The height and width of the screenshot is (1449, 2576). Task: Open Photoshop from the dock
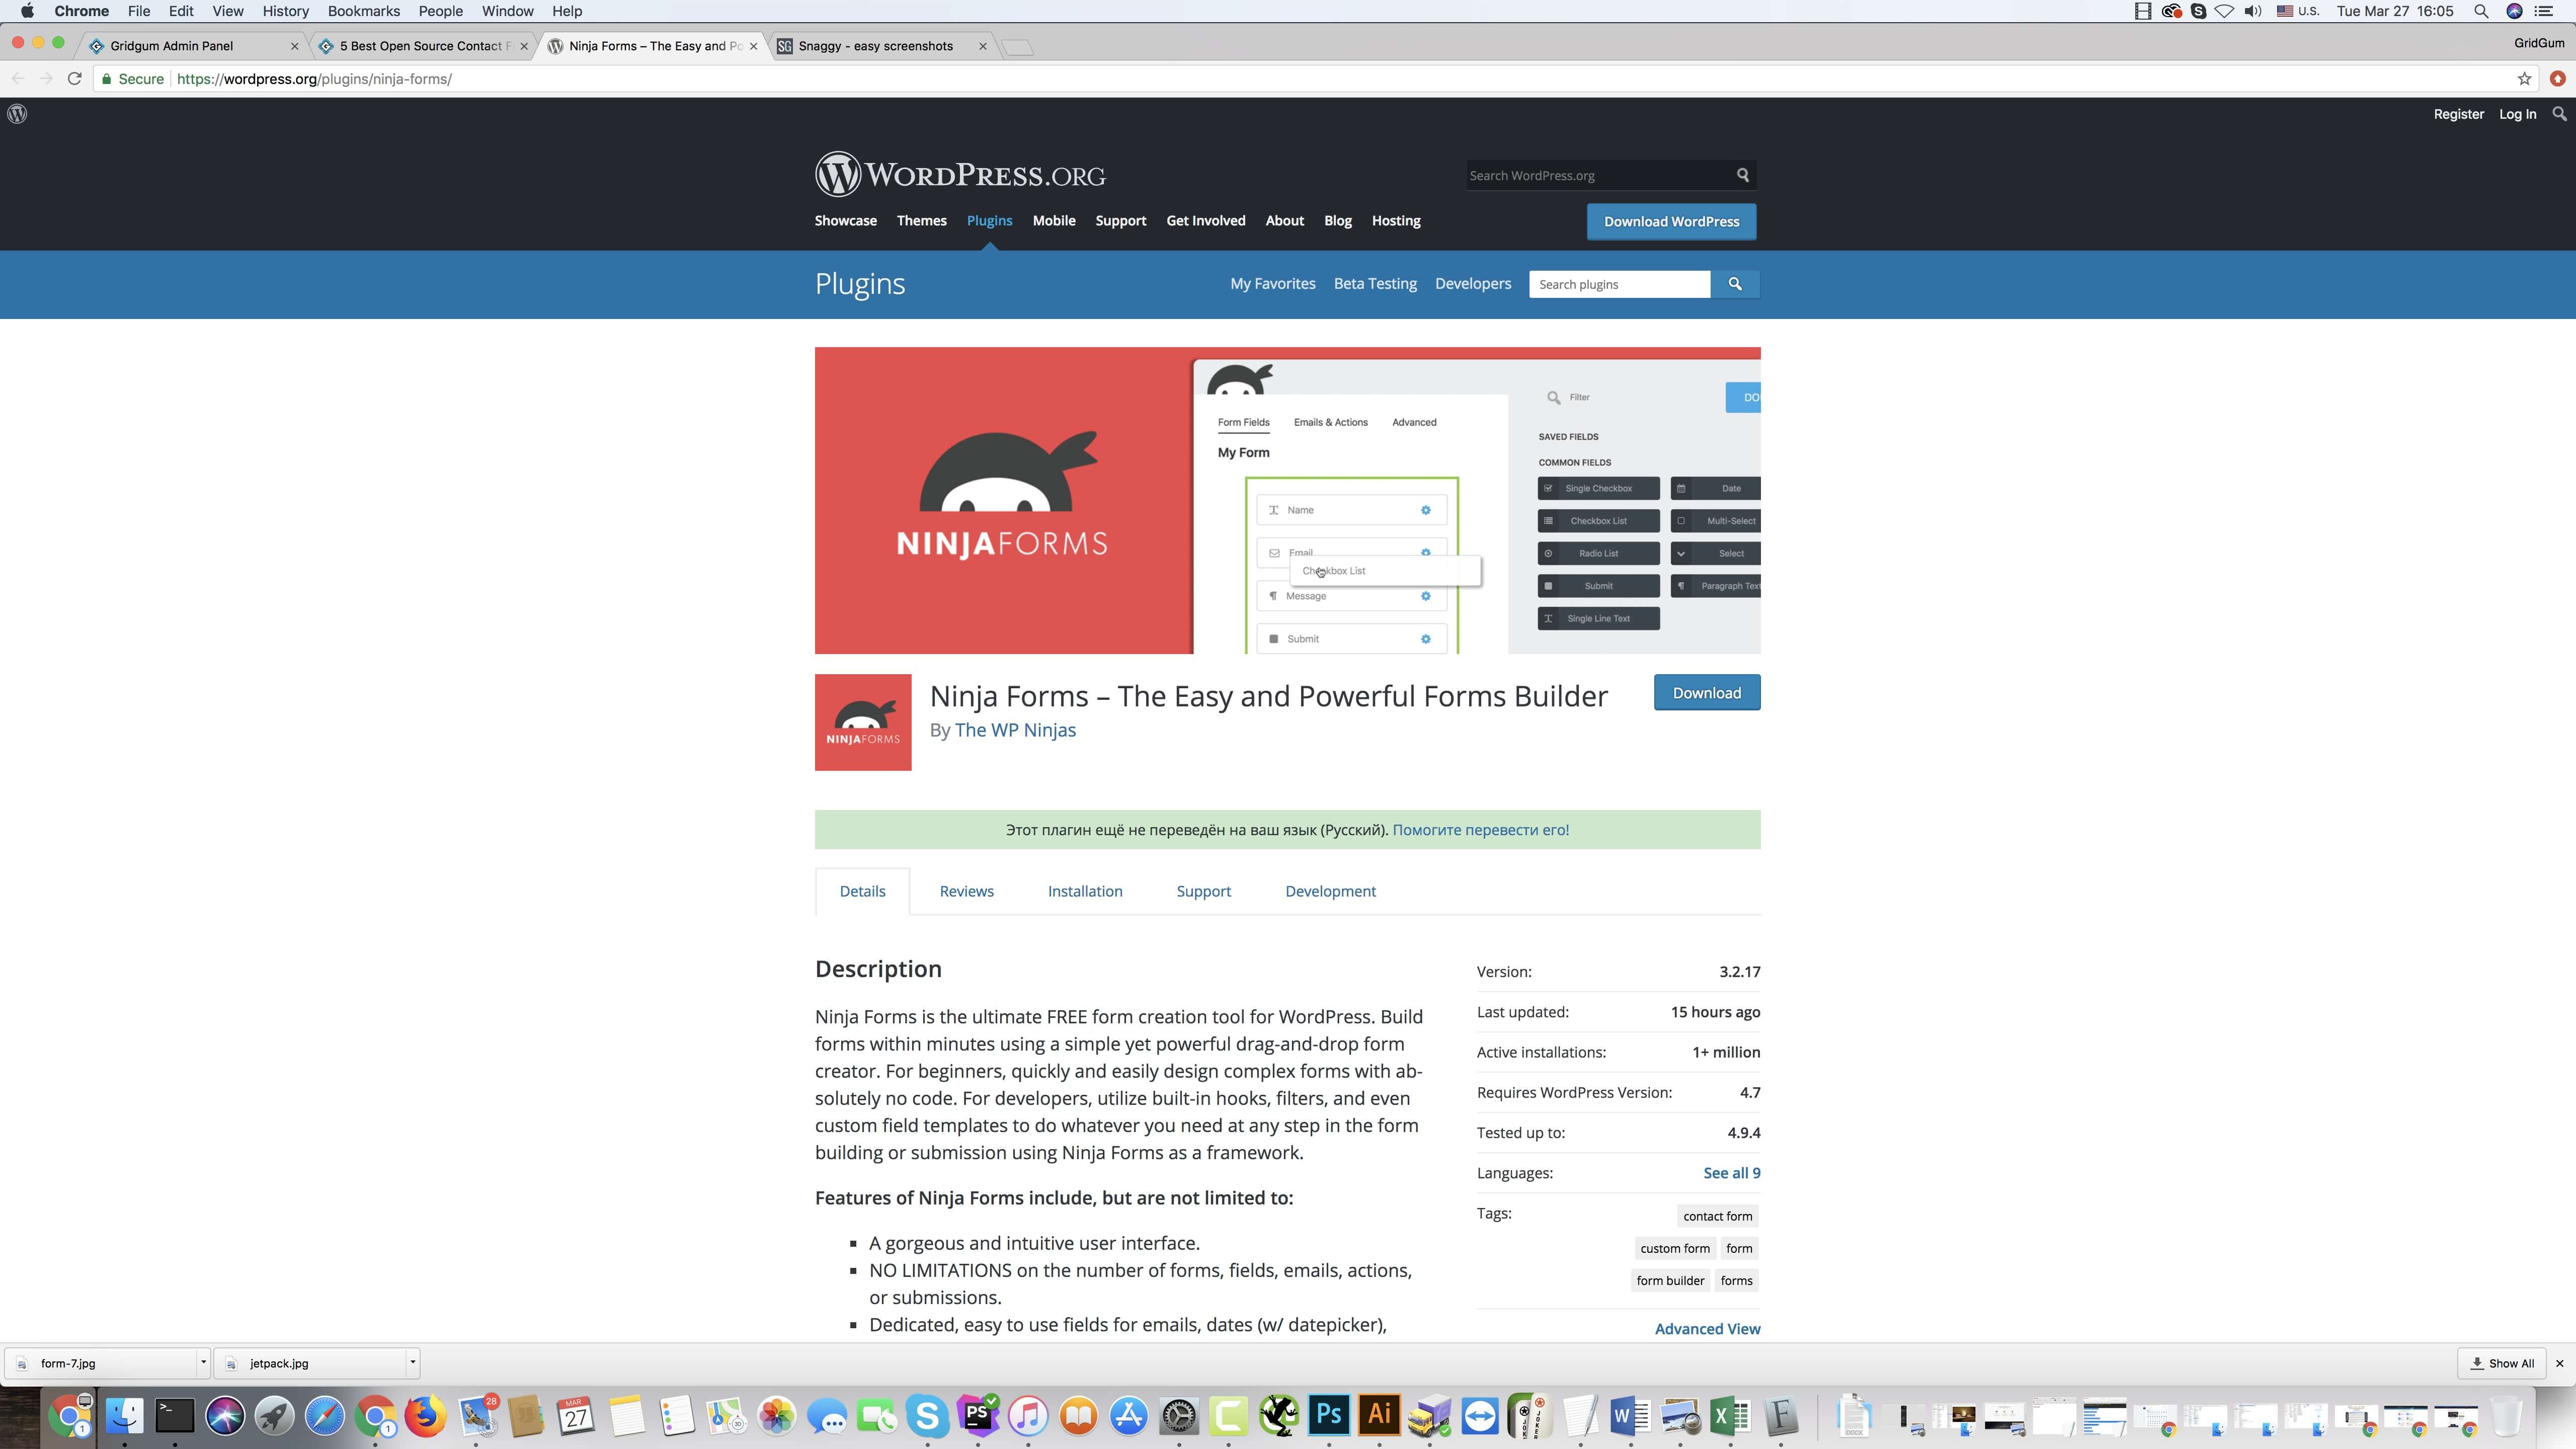pos(1329,1416)
